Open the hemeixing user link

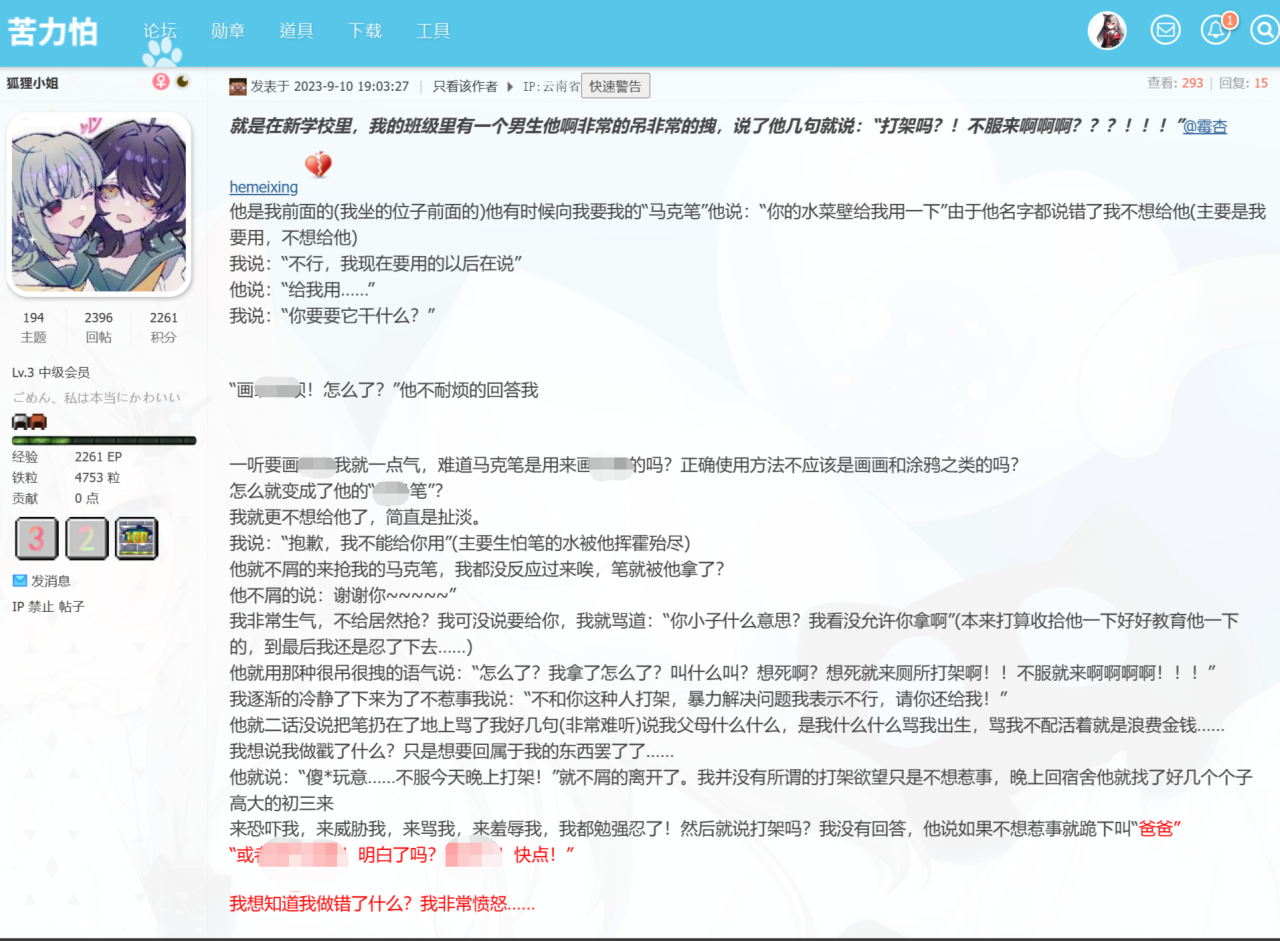pos(264,187)
